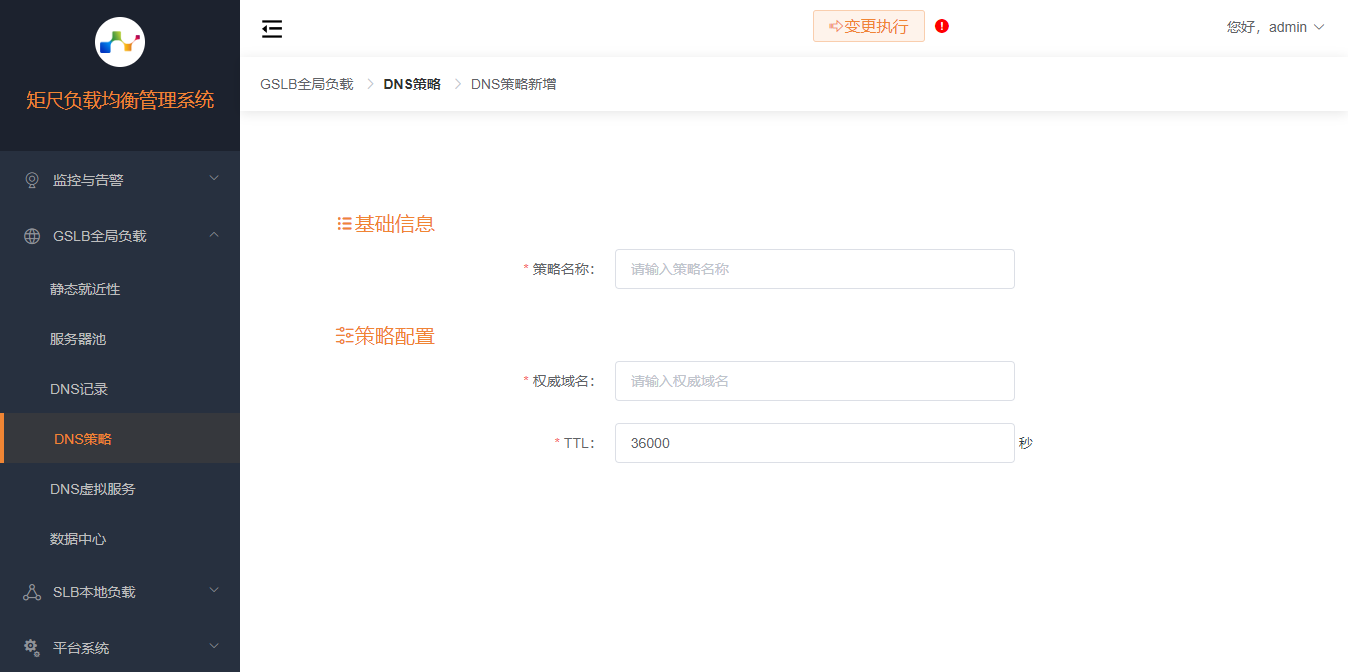Click the 变更执行 button

tap(868, 26)
